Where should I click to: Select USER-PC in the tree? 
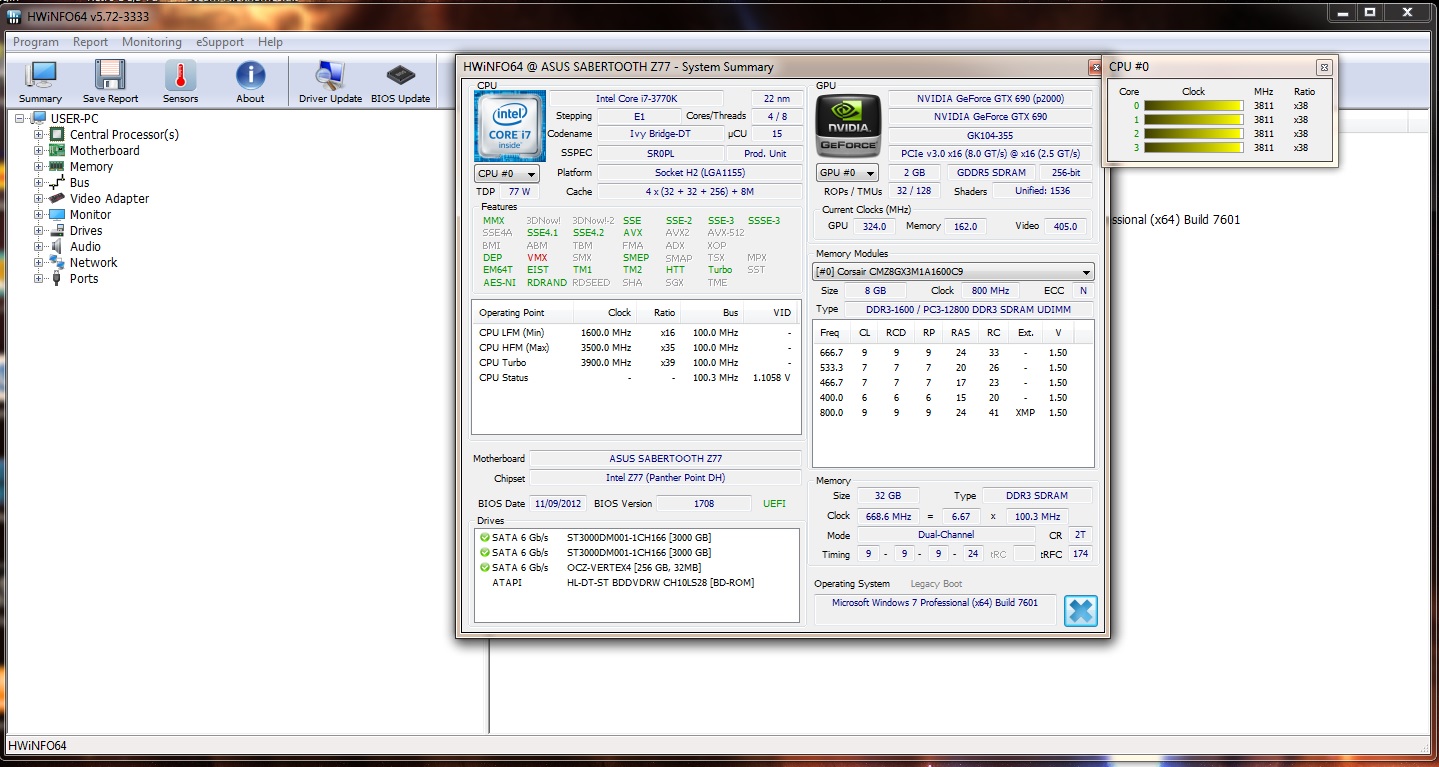[x=75, y=118]
